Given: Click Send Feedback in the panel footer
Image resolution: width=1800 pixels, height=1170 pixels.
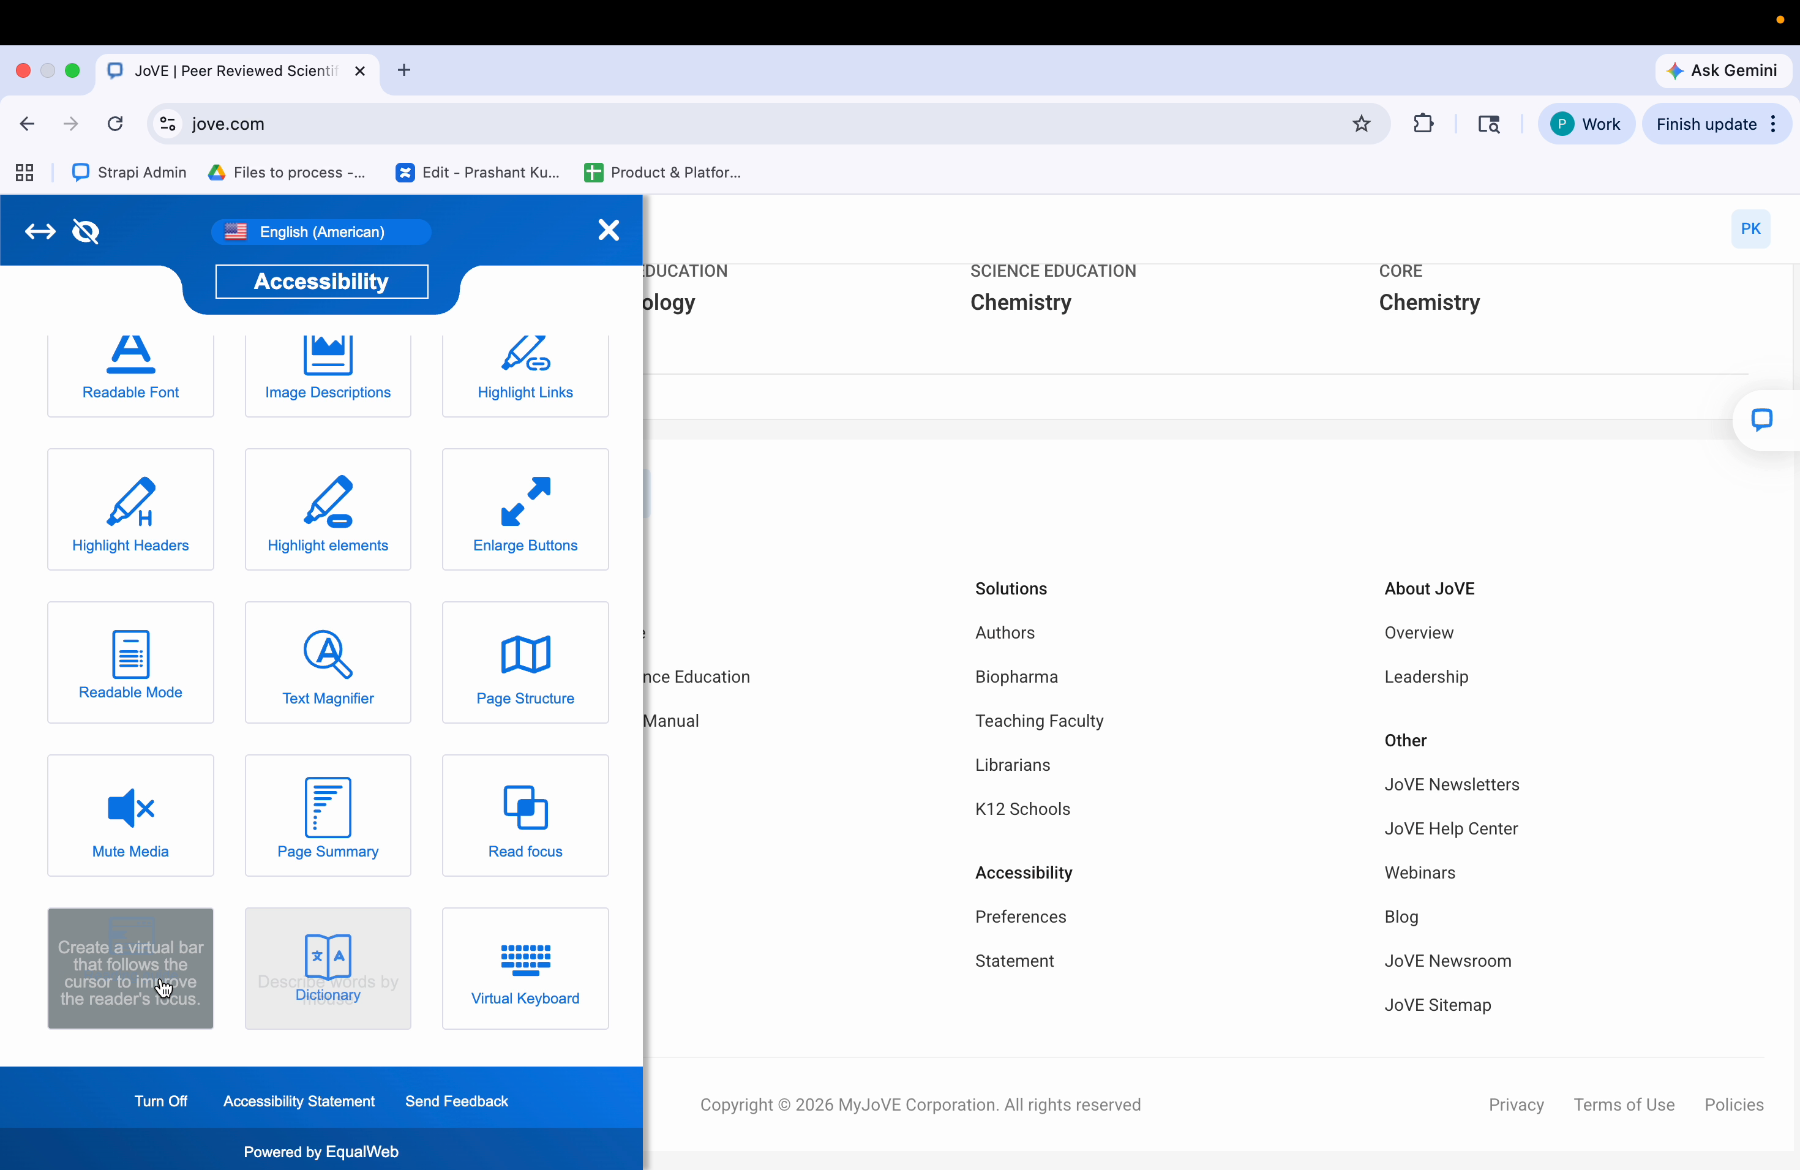Looking at the screenshot, I should [x=457, y=1101].
